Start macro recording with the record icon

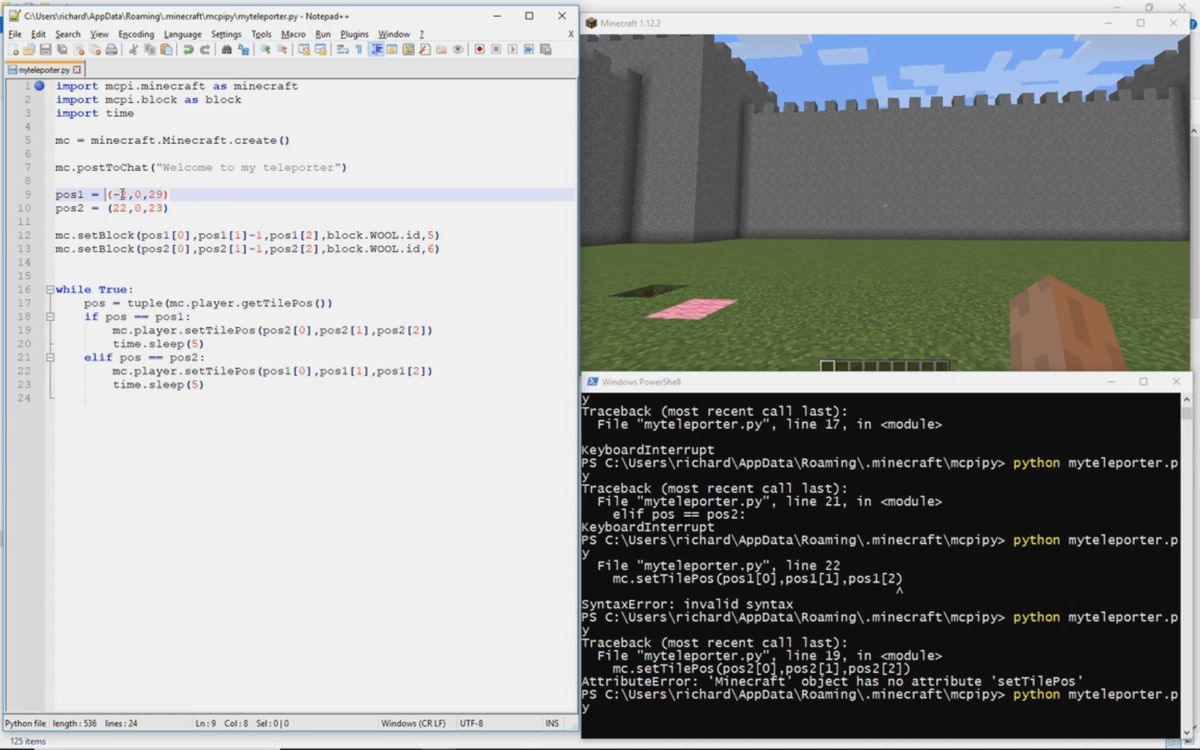(x=479, y=49)
